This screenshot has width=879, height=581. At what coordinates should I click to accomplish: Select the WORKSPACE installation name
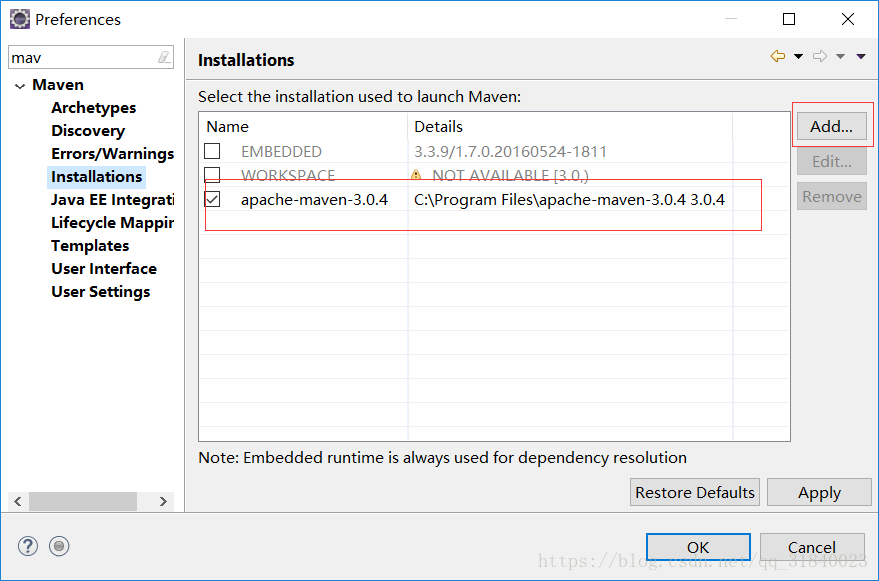click(x=288, y=175)
